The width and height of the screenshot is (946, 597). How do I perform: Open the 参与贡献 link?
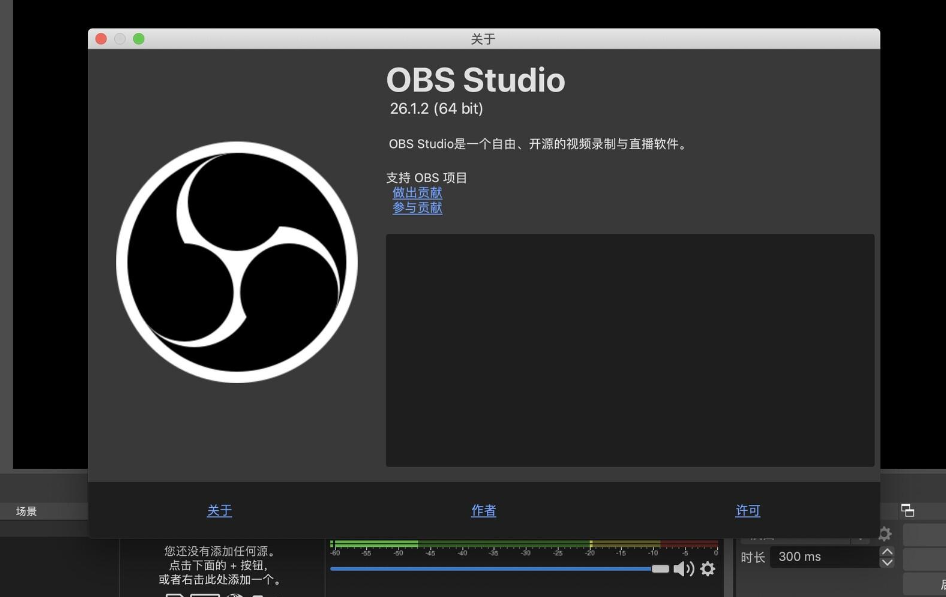pyautogui.click(x=417, y=208)
